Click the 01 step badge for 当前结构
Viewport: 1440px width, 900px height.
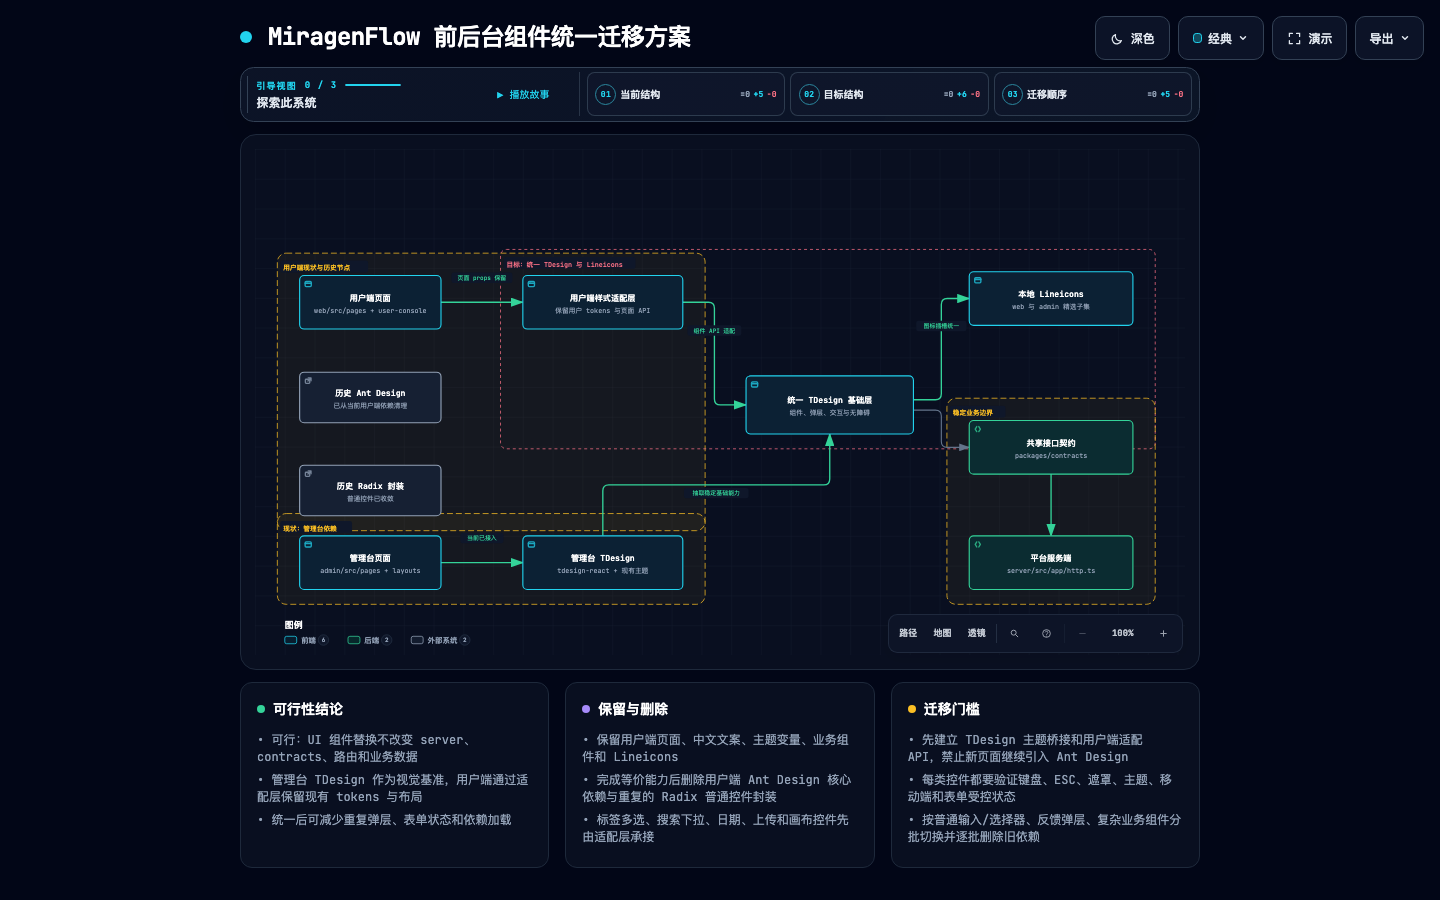pyautogui.click(x=605, y=94)
